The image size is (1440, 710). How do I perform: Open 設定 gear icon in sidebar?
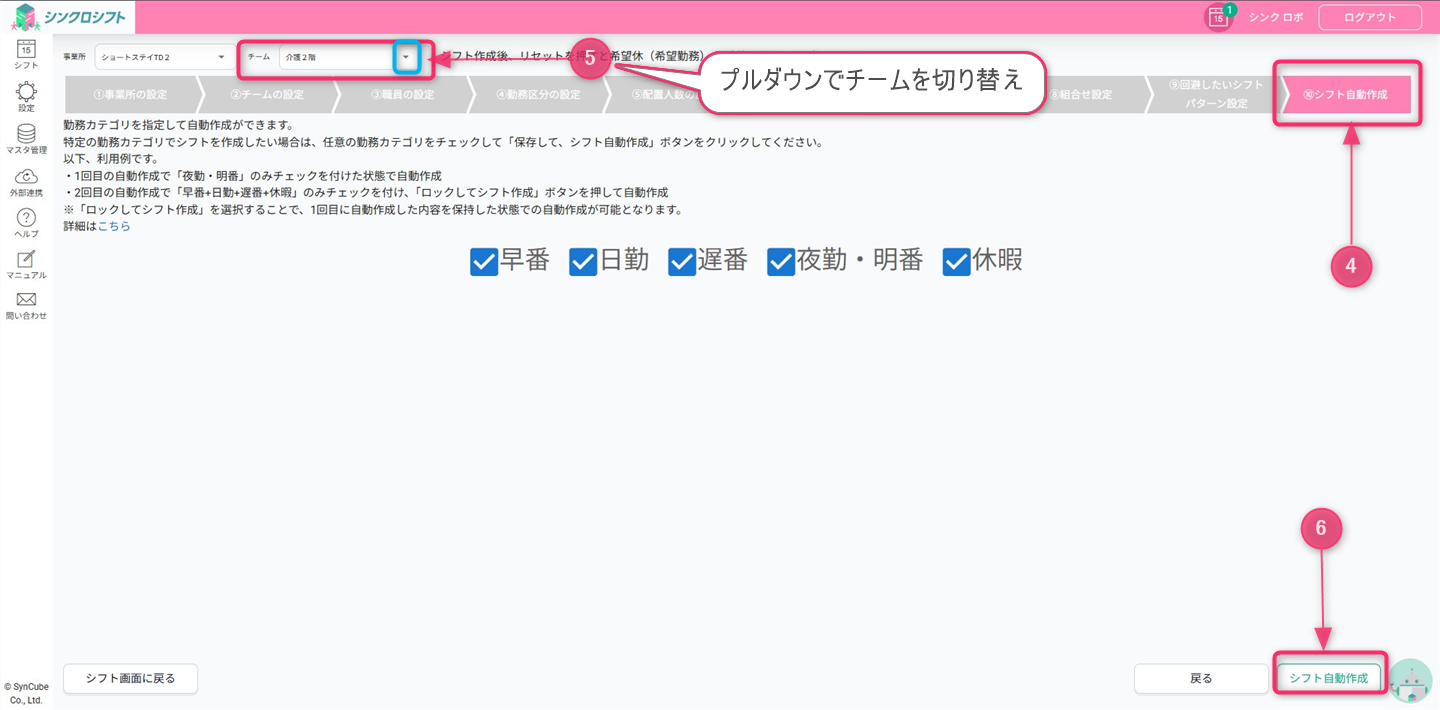[26, 92]
